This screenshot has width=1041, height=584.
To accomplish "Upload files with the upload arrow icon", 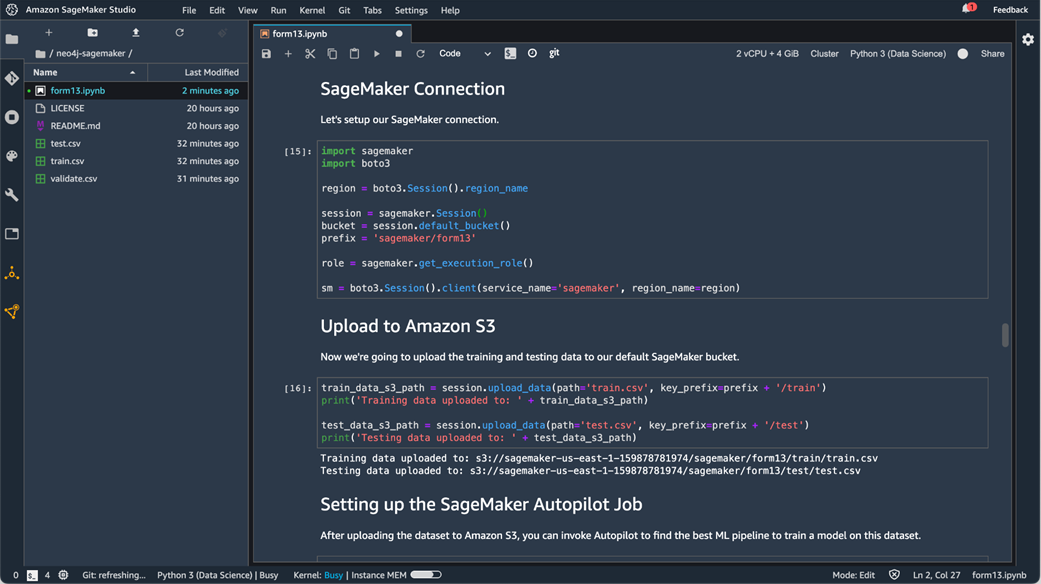I will (x=136, y=33).
